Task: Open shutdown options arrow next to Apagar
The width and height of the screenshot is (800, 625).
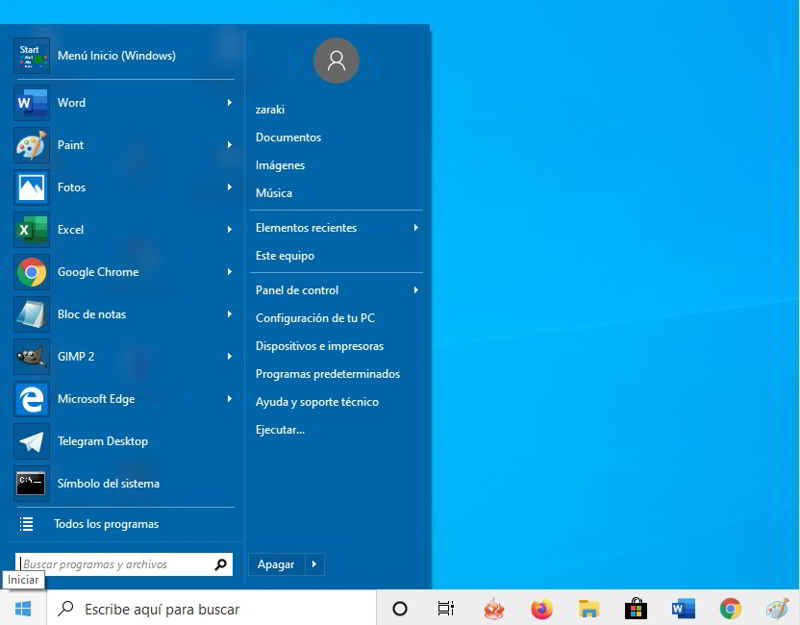Action: [x=314, y=565]
